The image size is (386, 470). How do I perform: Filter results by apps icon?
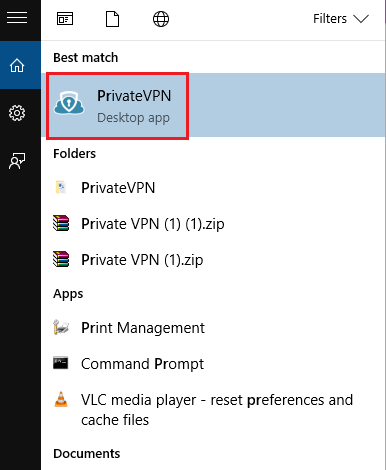[x=65, y=19]
